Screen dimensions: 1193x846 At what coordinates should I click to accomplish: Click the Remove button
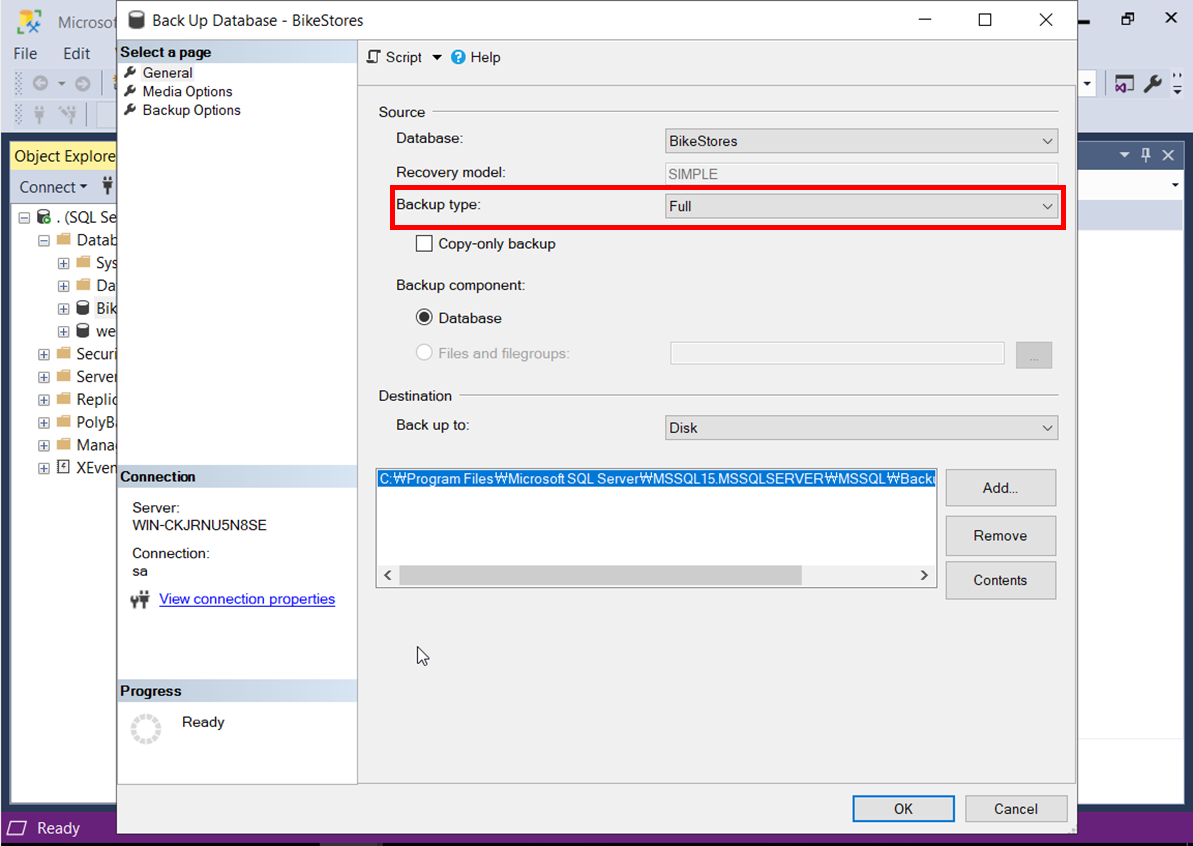click(1001, 536)
